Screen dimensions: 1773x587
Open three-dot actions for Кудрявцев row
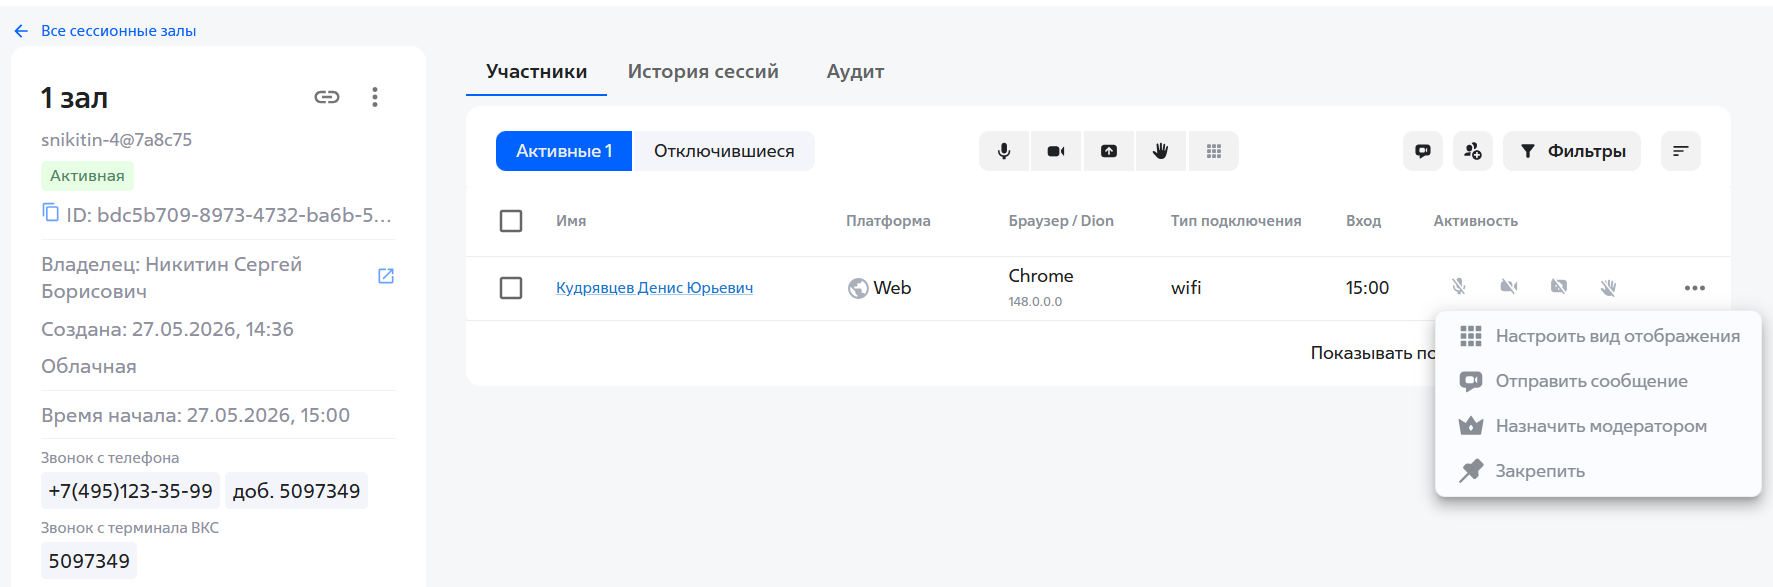1695,288
